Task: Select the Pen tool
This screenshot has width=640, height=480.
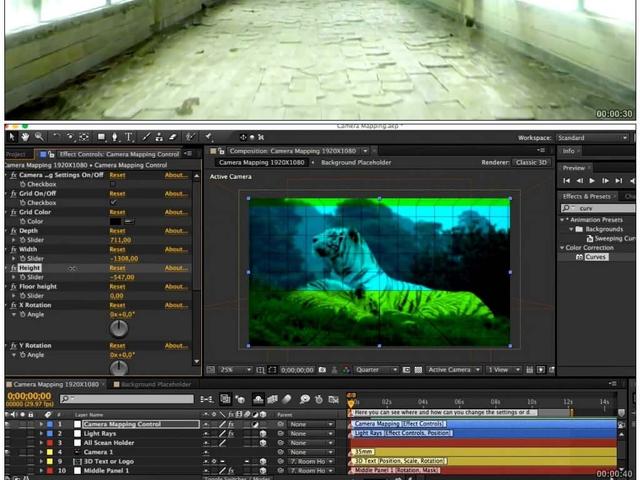Action: click(x=115, y=137)
